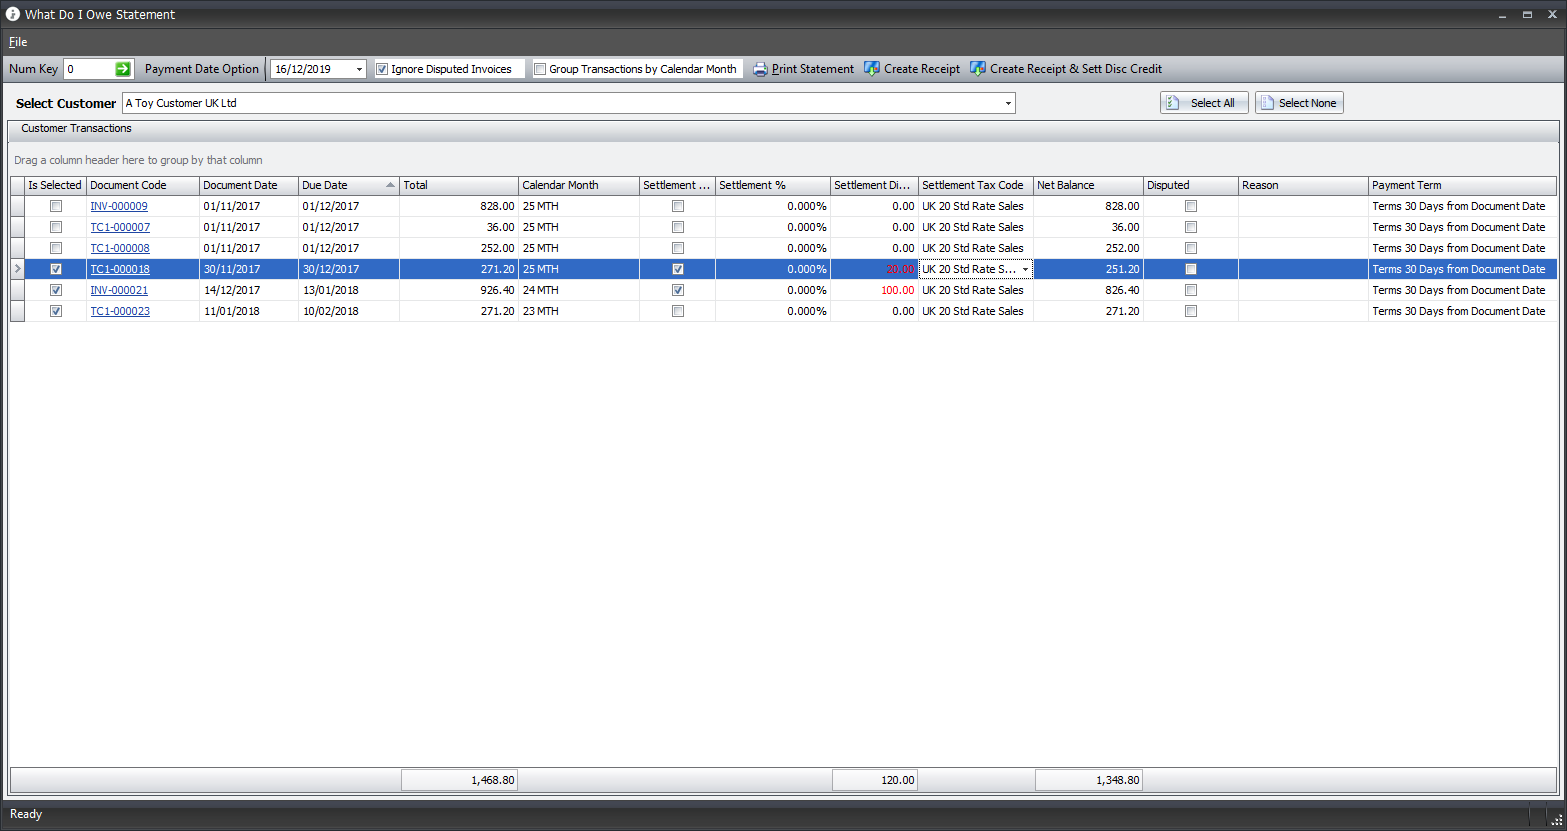The width and height of the screenshot is (1567, 831).
Task: Open Settlement Tax Code dropdown for TC1-000018
Action: [1025, 269]
